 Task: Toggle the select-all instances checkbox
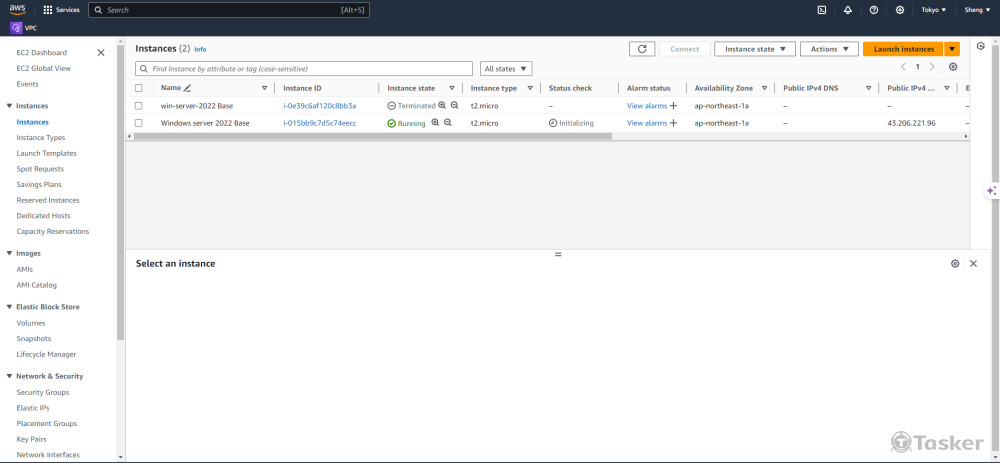139,88
